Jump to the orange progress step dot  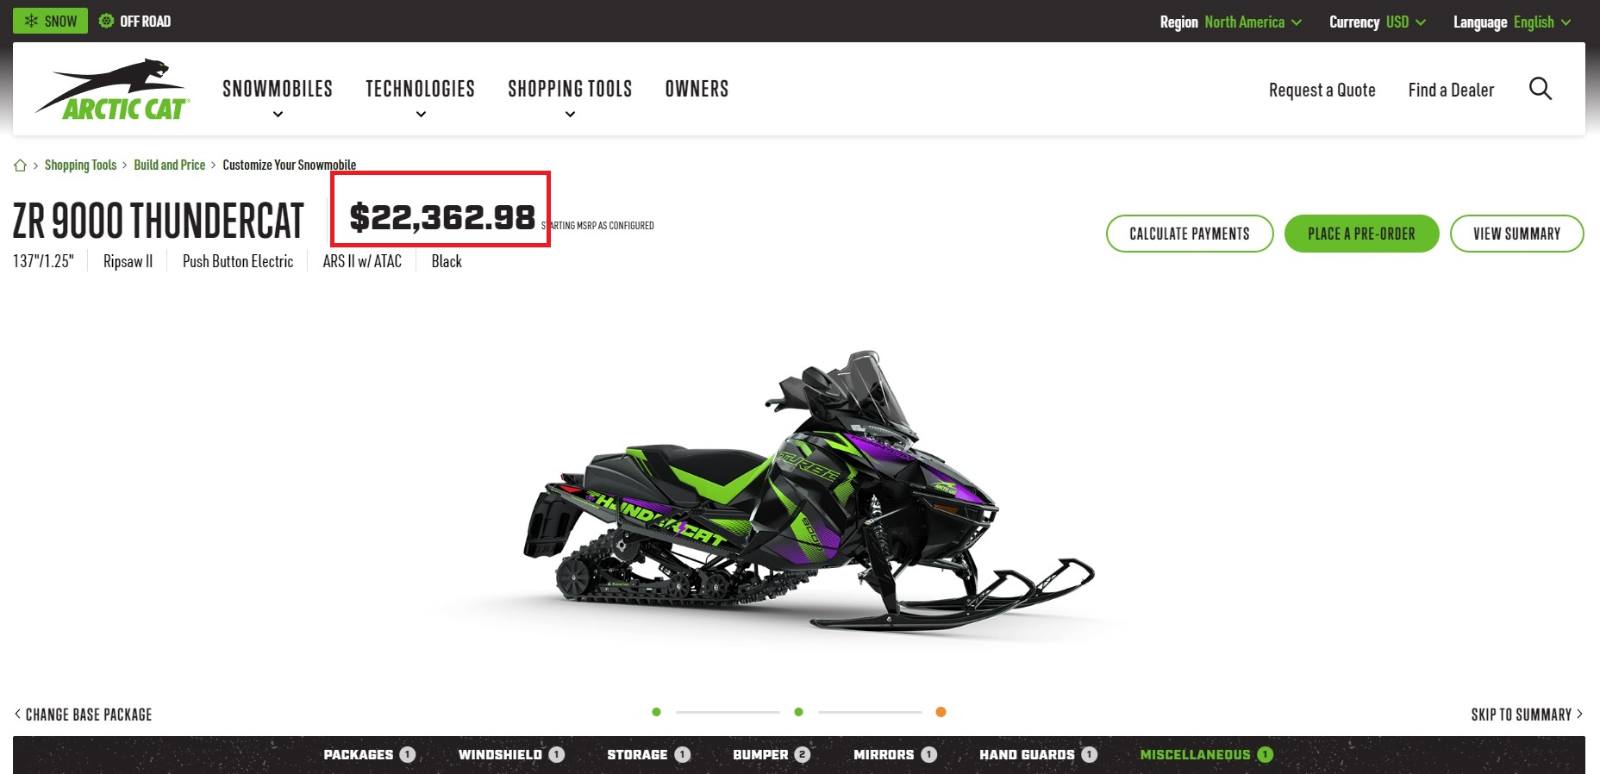click(x=940, y=712)
